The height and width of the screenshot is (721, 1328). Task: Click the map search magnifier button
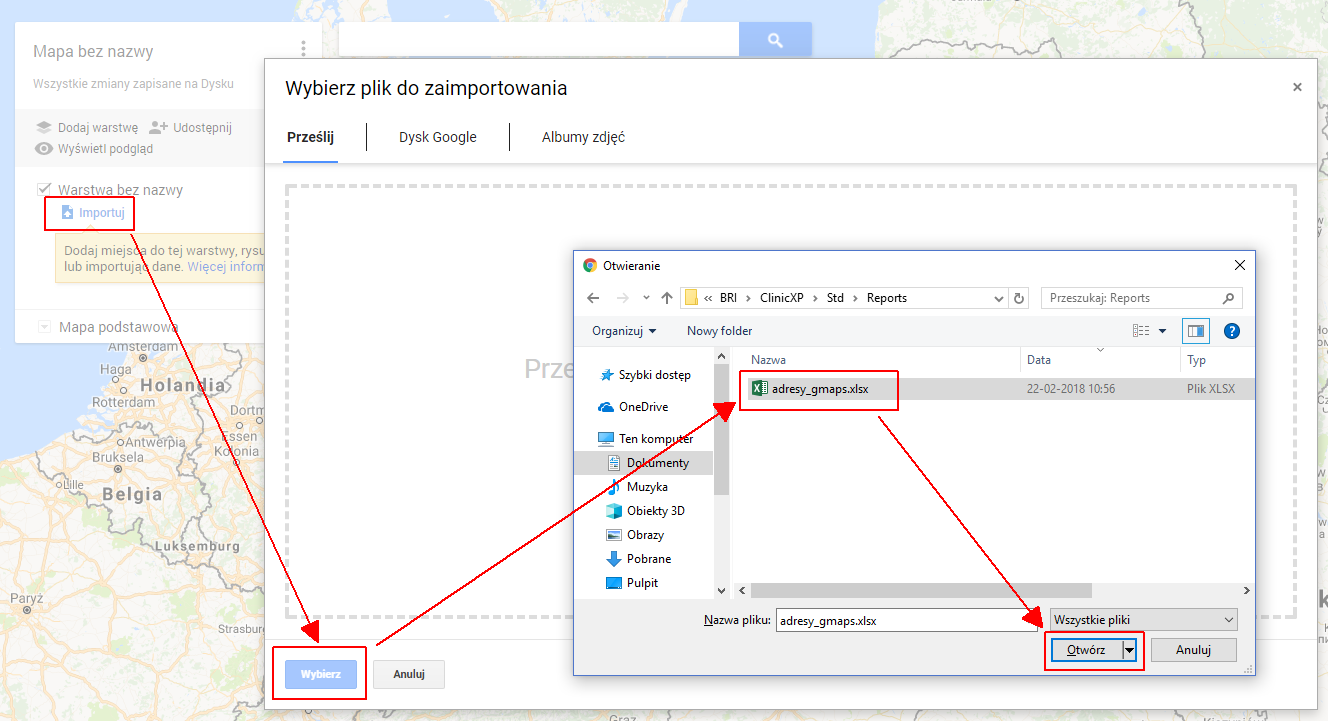coord(775,40)
